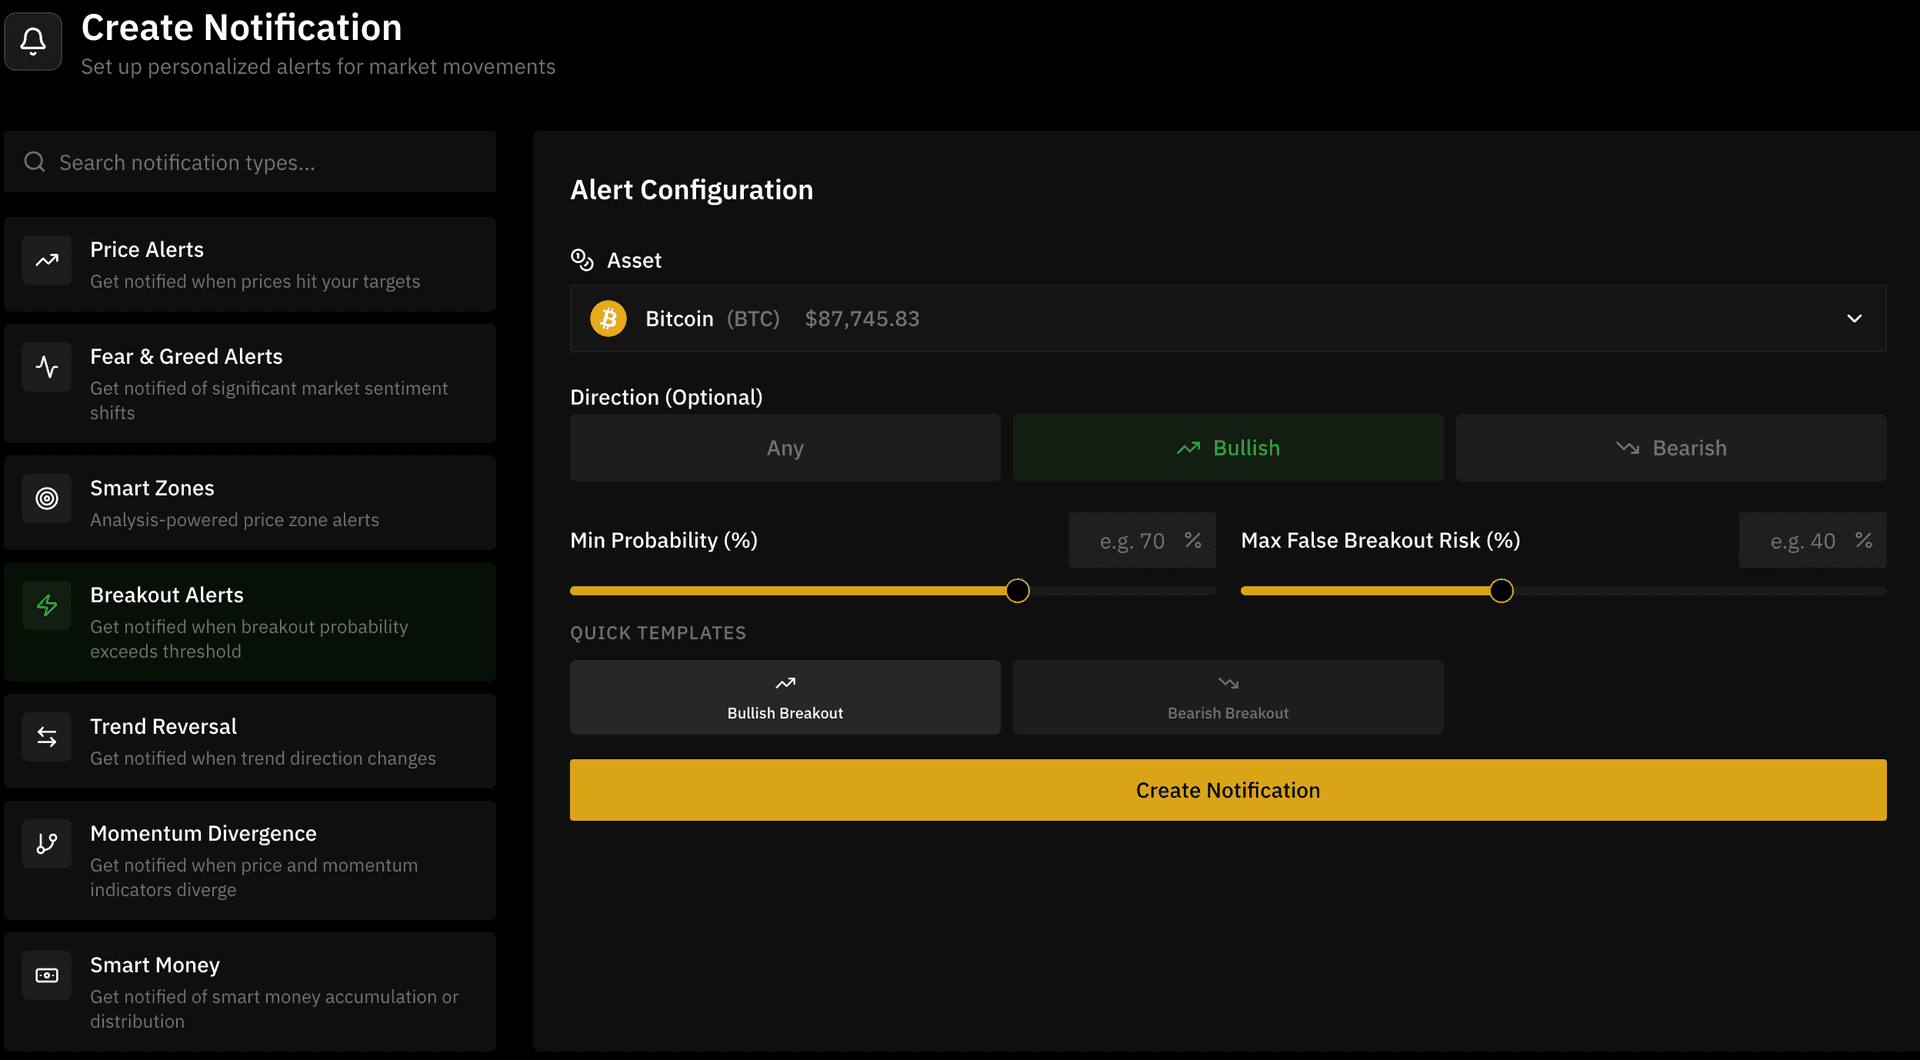Click the Smart Money wallet icon
Image resolution: width=1920 pixels, height=1060 pixels.
click(x=46, y=976)
